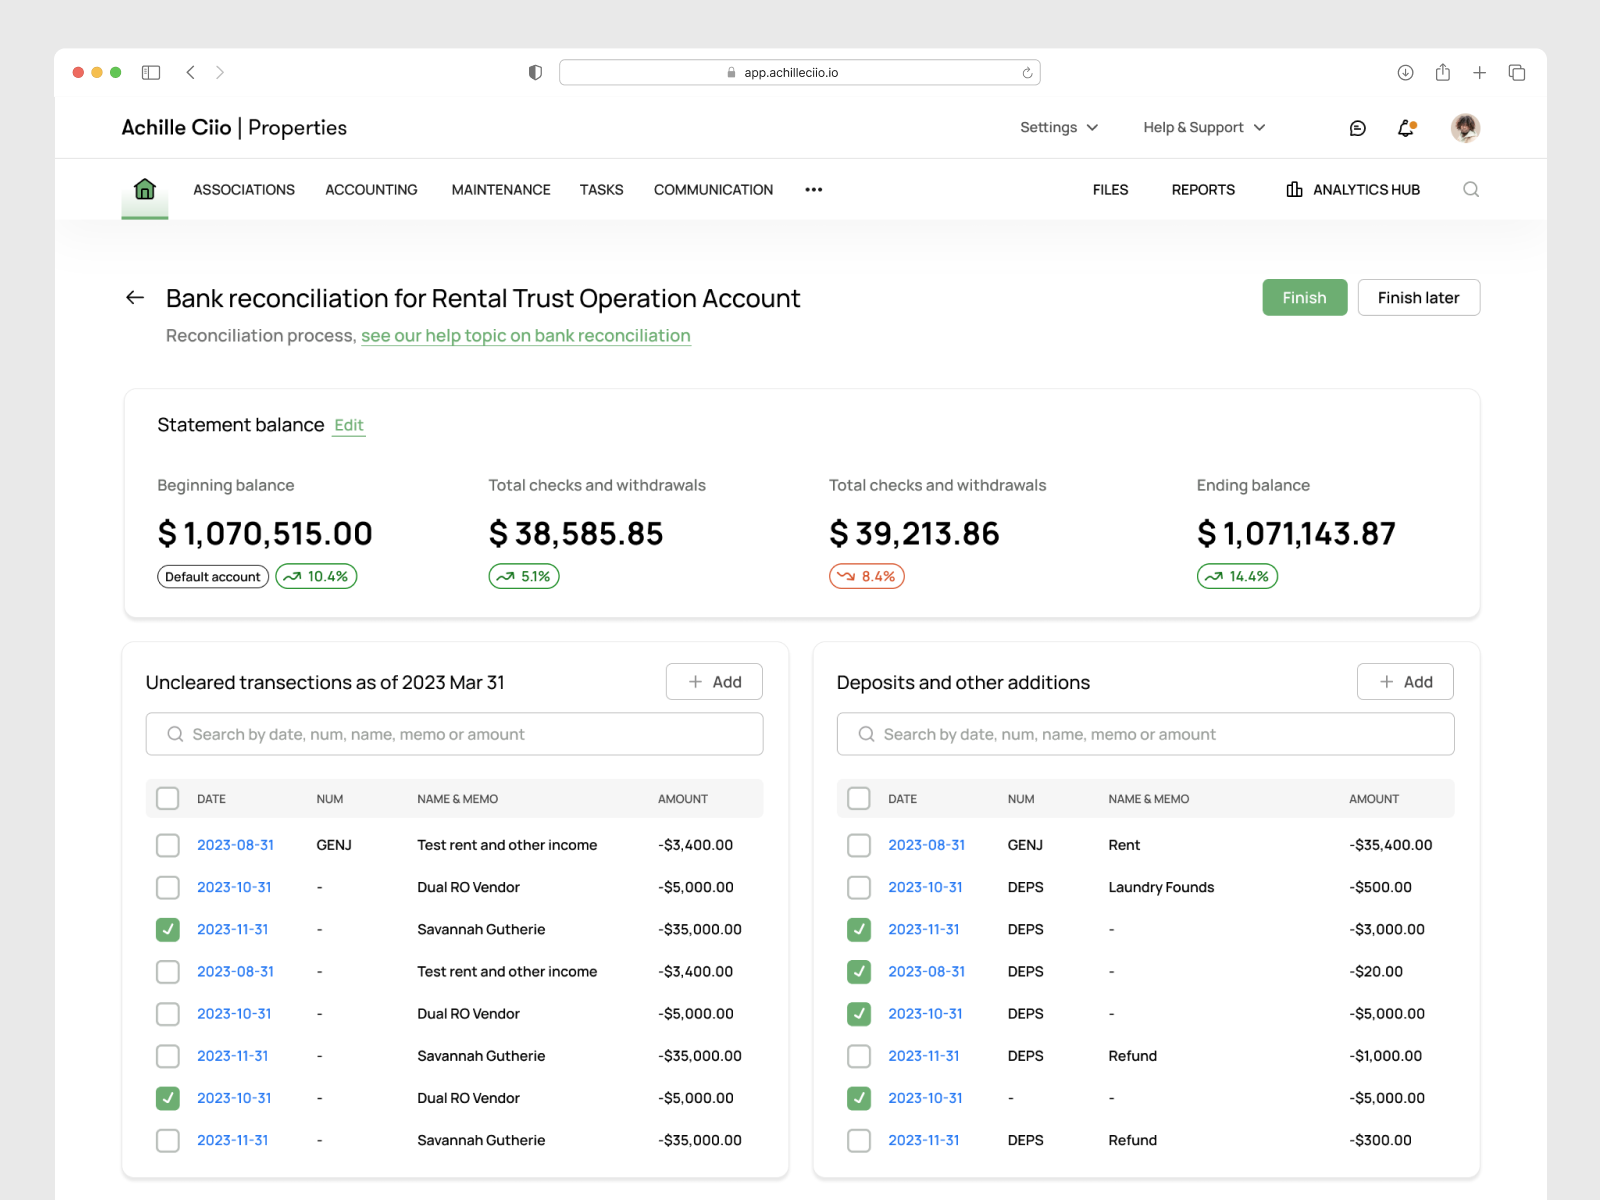Open the REPORTS menu
Screen dimensions: 1600x1200
coord(1203,189)
